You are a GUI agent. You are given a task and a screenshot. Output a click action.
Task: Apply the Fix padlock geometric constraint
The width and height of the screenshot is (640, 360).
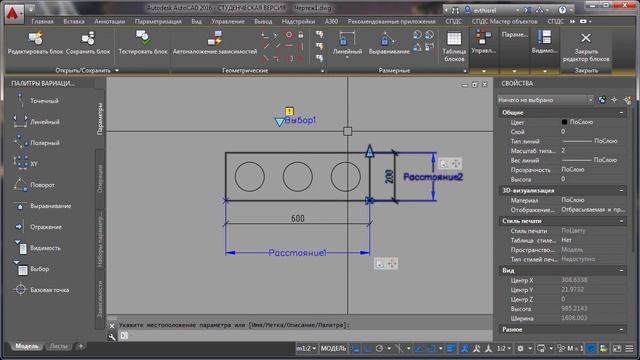tap(301, 35)
